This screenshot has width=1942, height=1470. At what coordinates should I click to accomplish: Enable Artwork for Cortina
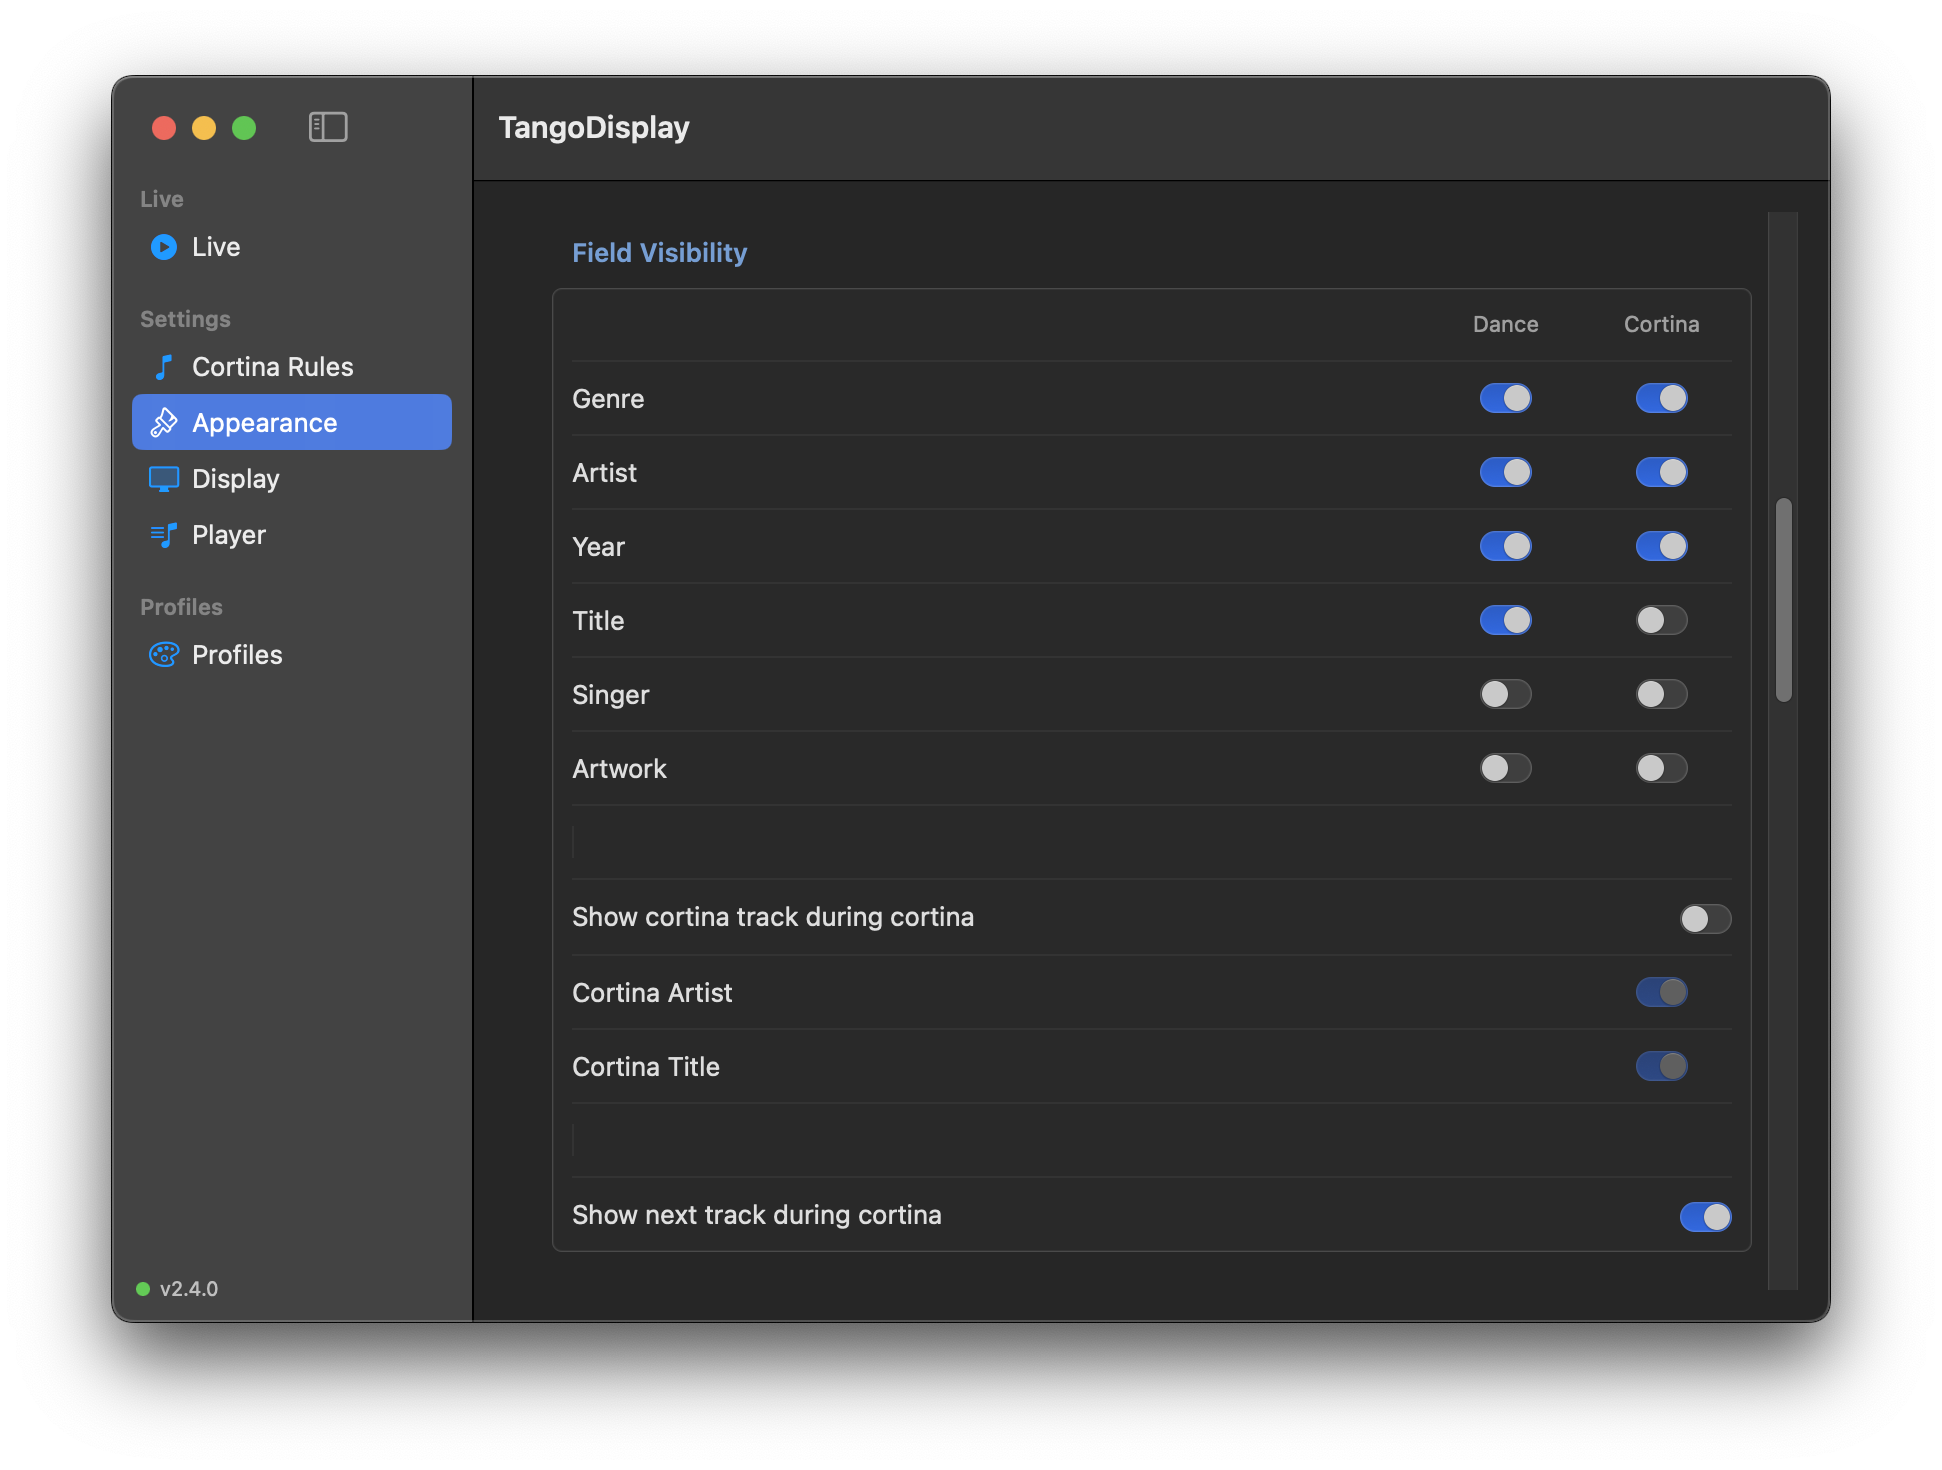tap(1662, 768)
